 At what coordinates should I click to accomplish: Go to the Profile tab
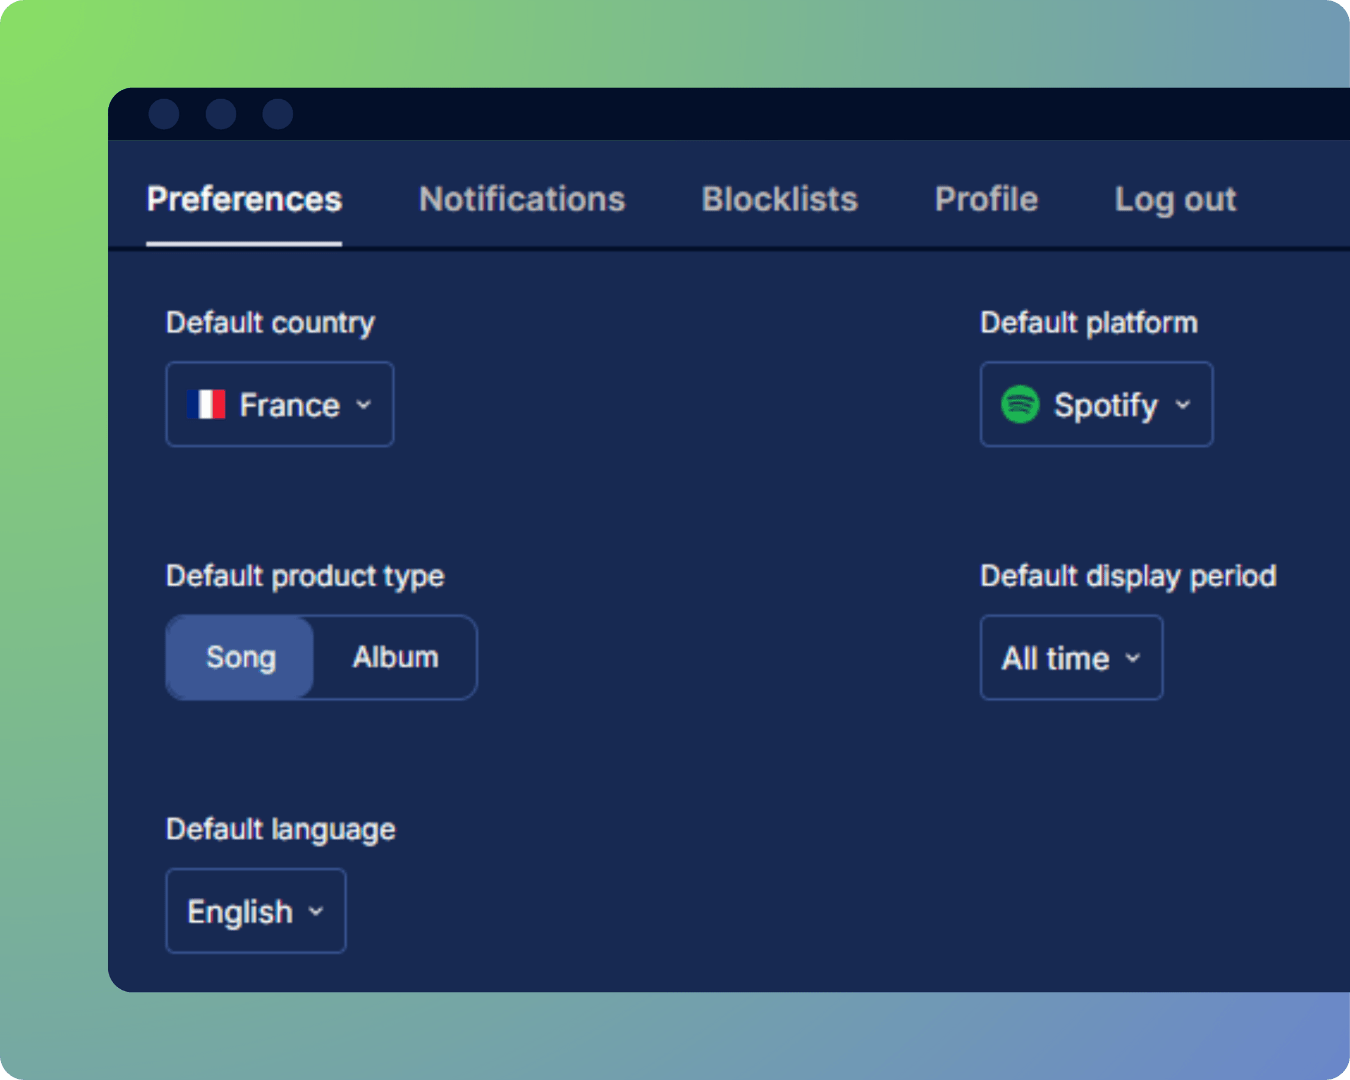pyautogui.click(x=985, y=199)
